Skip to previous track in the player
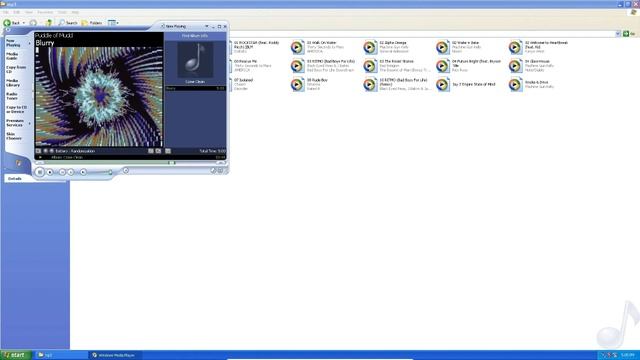 (62, 172)
